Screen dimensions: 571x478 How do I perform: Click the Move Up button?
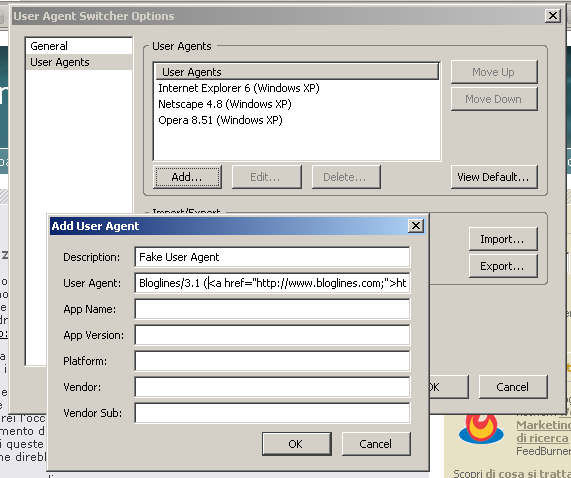[x=494, y=72]
